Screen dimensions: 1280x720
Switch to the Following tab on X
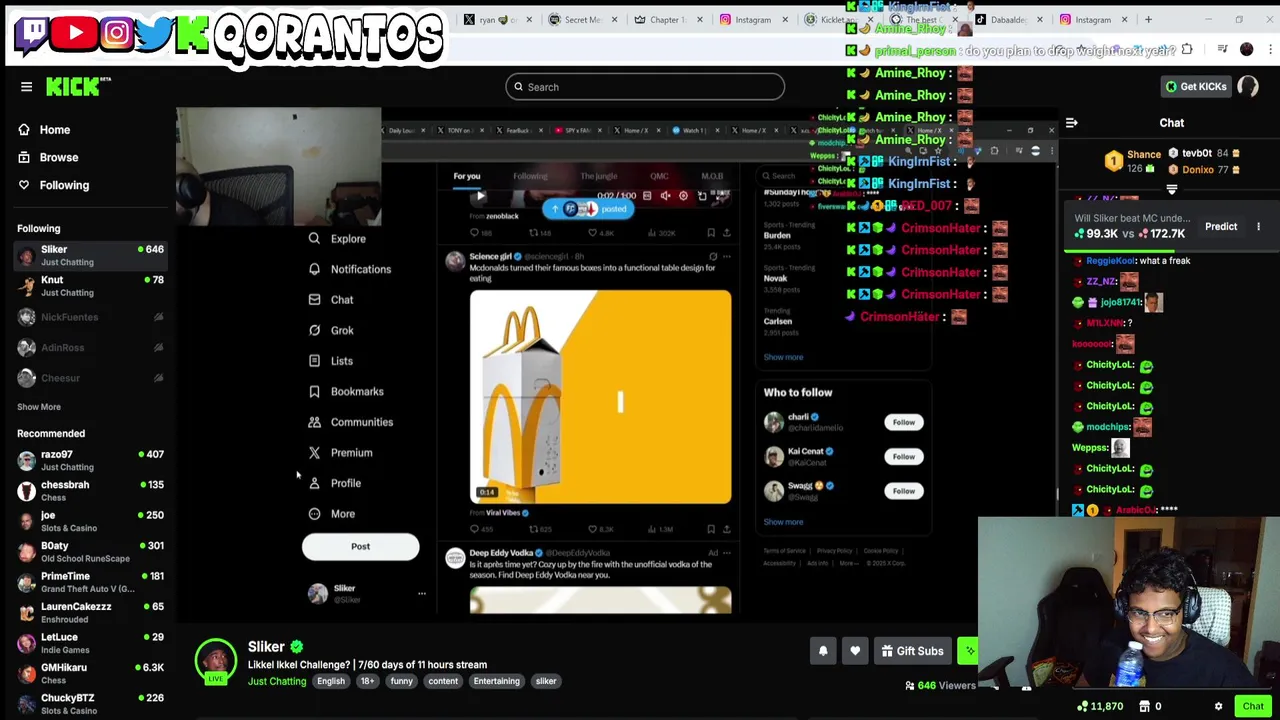(x=531, y=177)
